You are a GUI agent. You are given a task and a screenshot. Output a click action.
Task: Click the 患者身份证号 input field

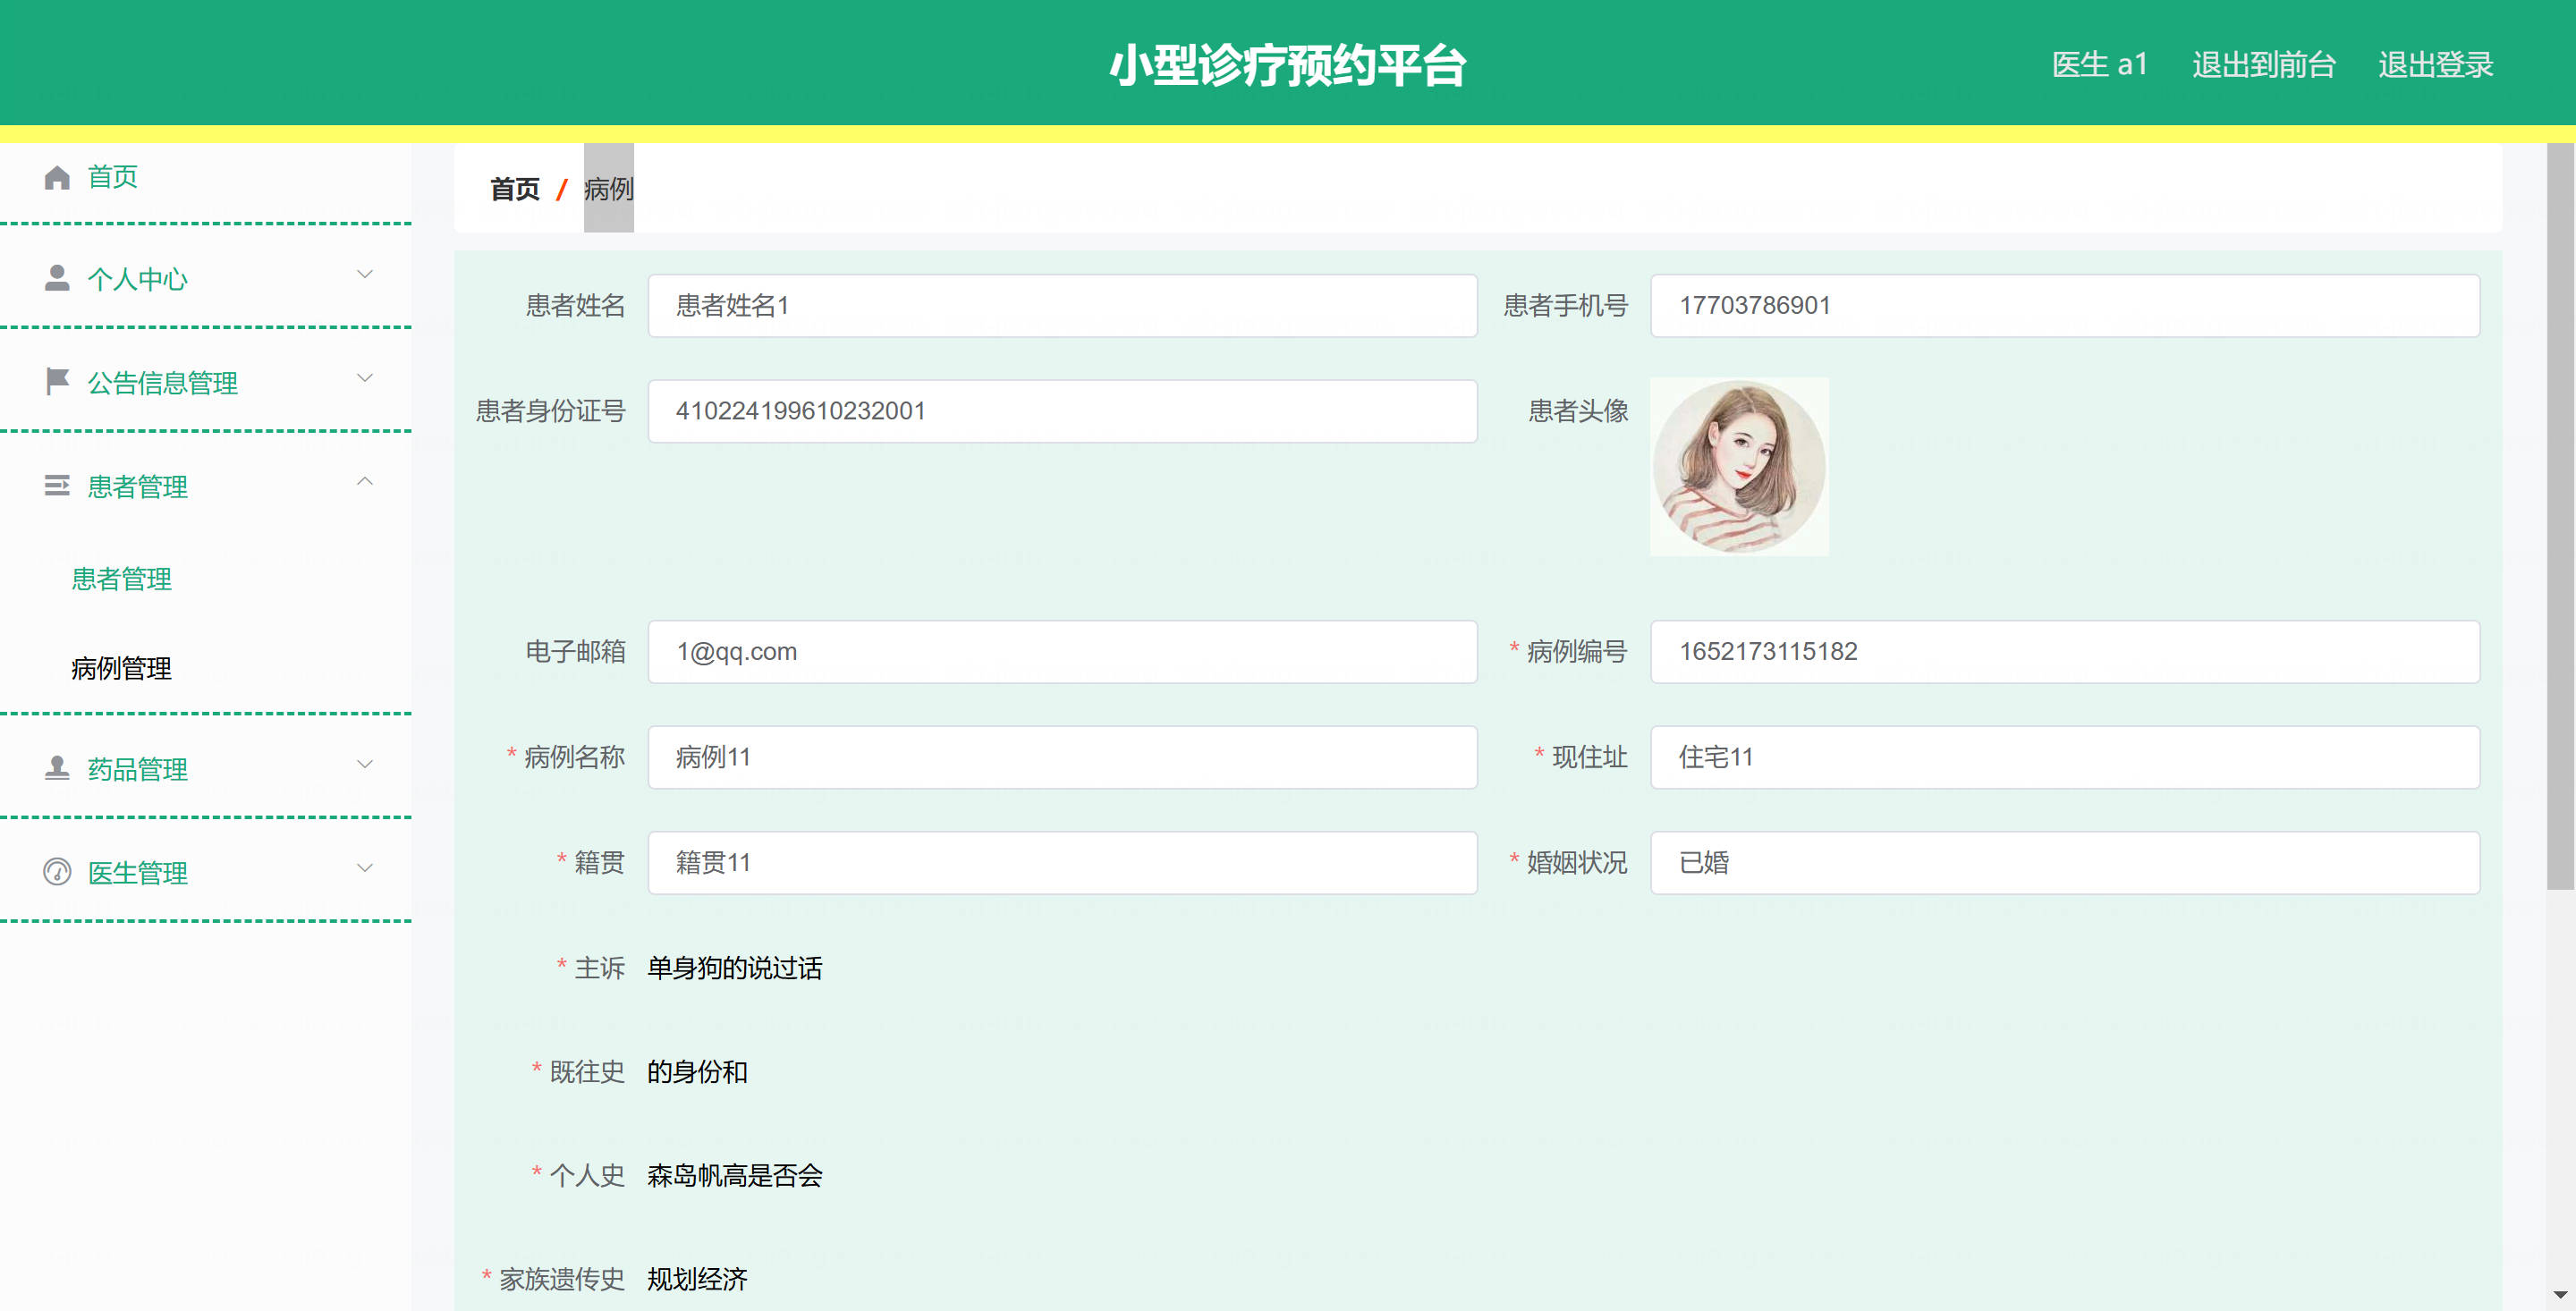[x=1062, y=411]
